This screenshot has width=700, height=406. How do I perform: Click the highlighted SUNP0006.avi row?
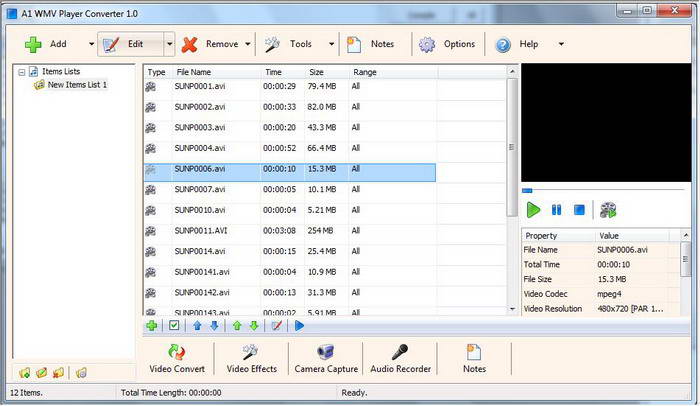(290, 172)
